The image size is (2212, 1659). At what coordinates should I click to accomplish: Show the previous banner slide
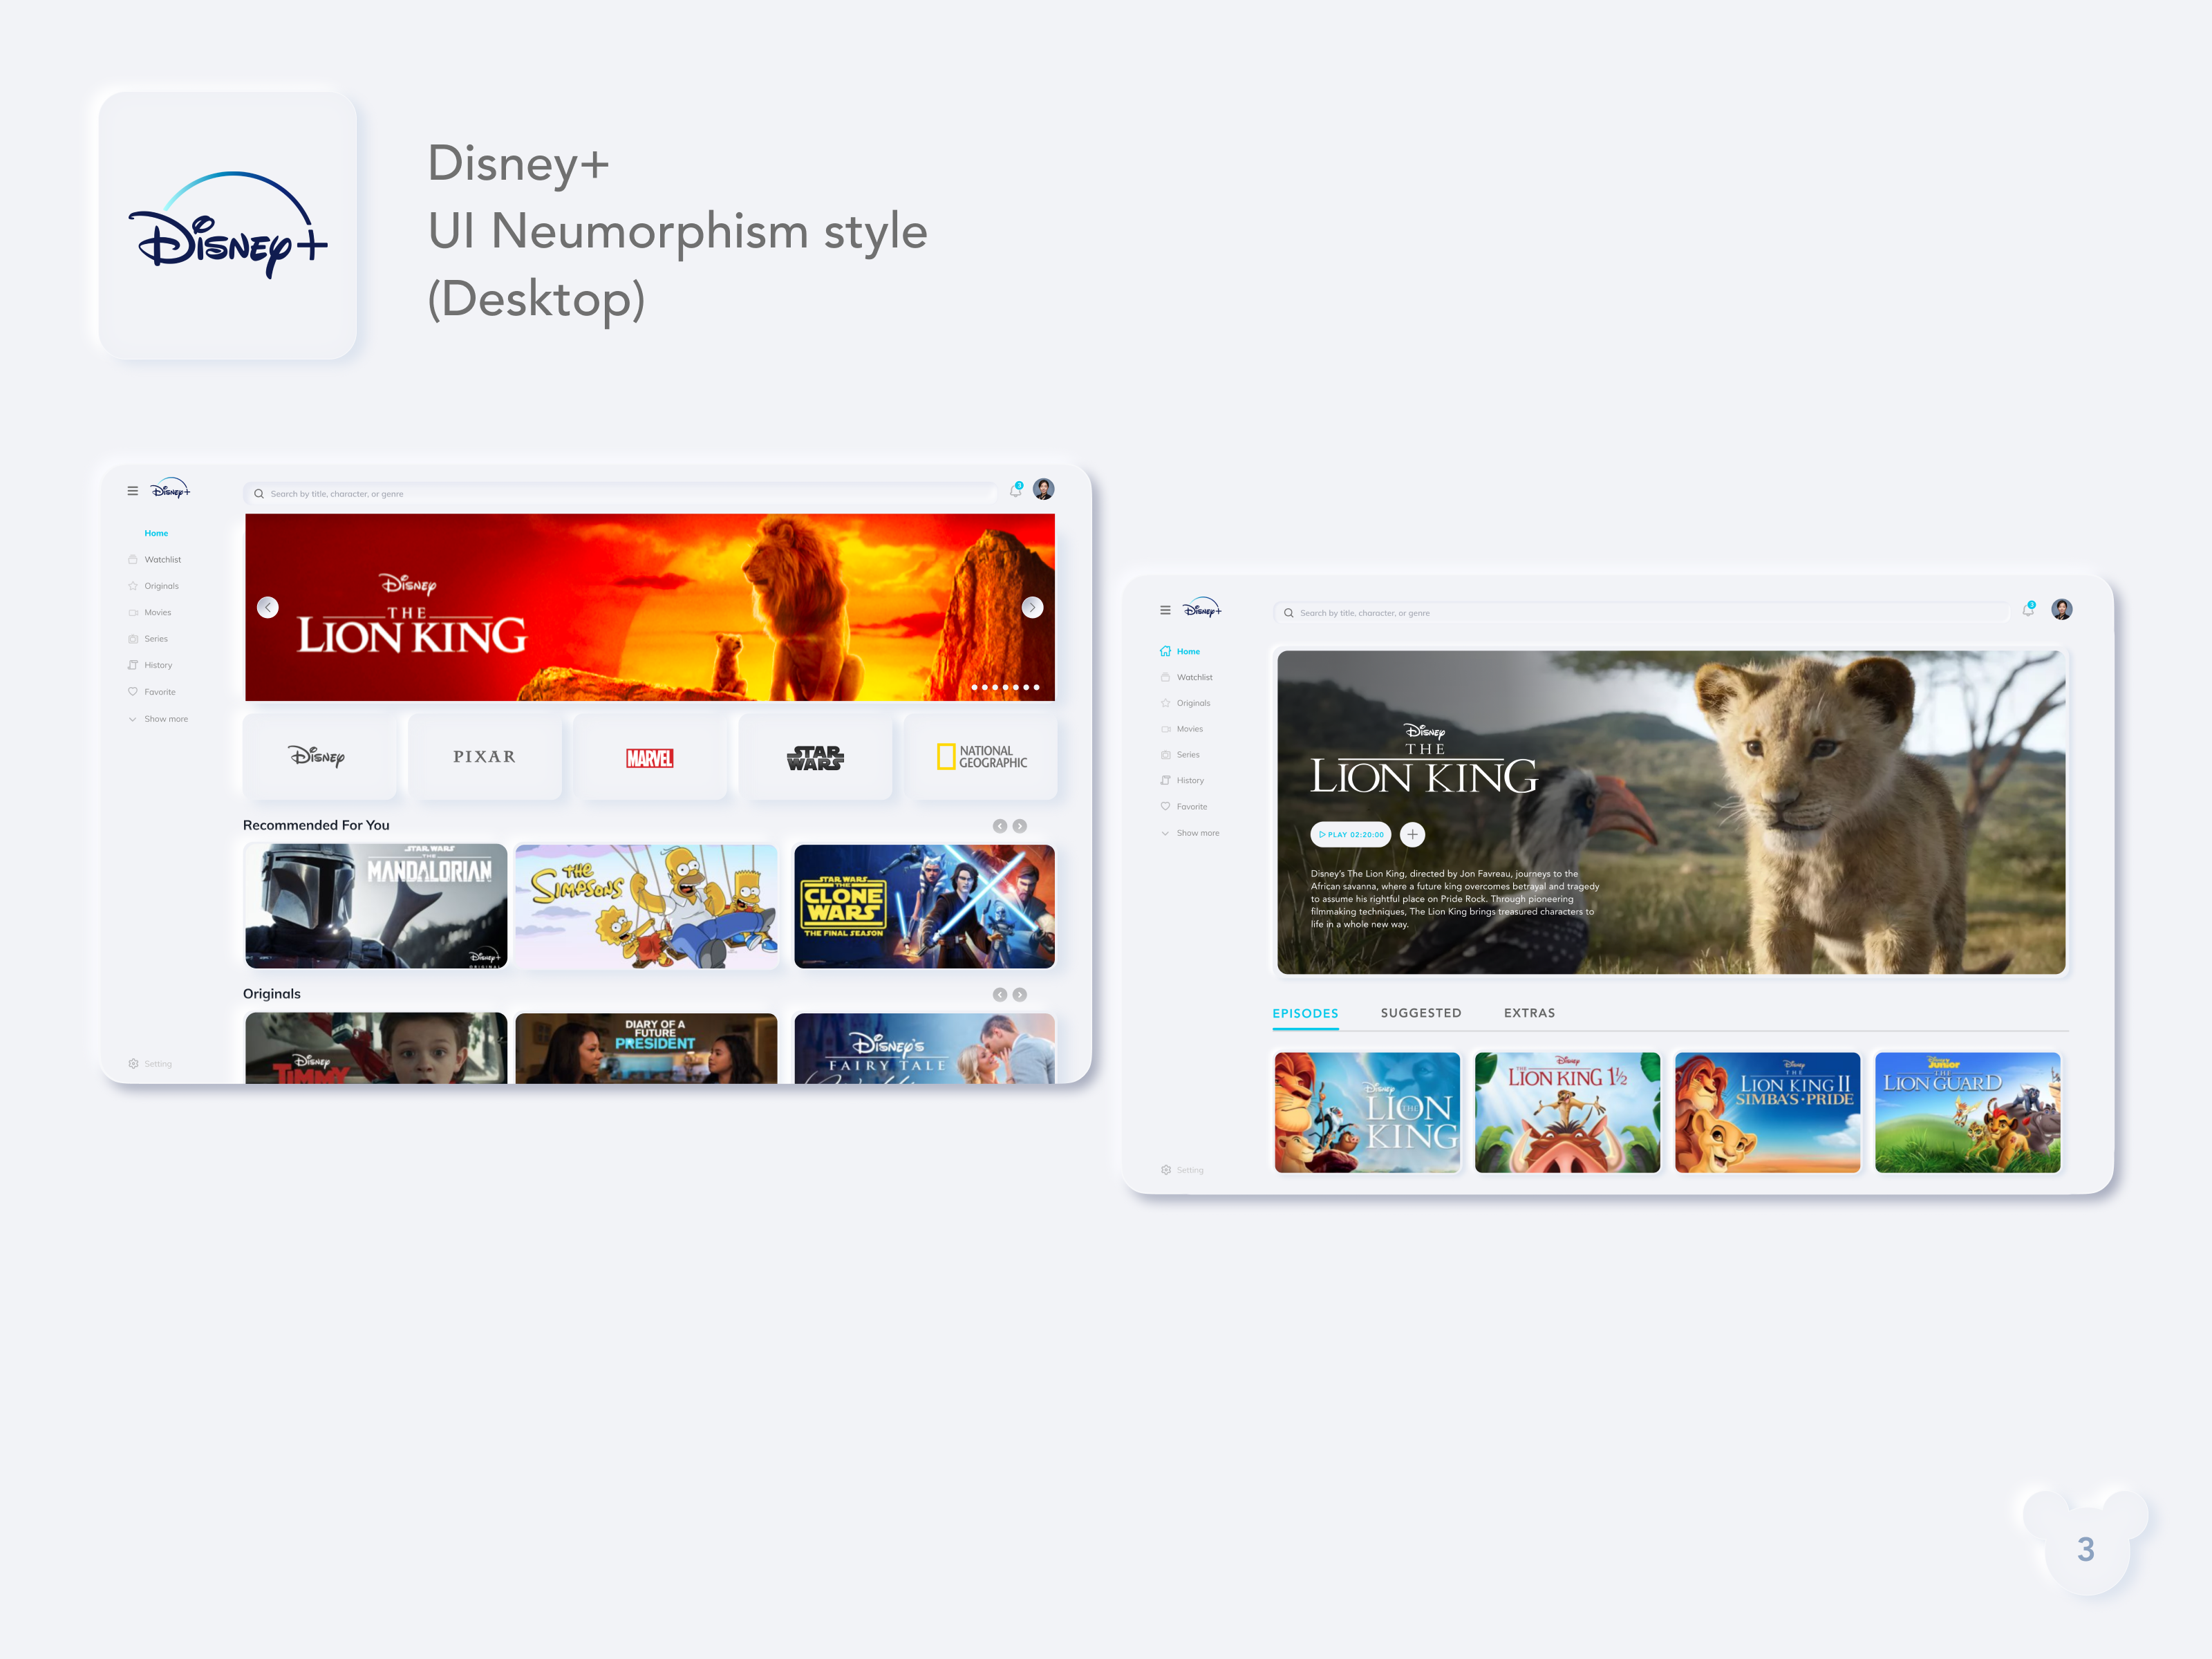267,607
